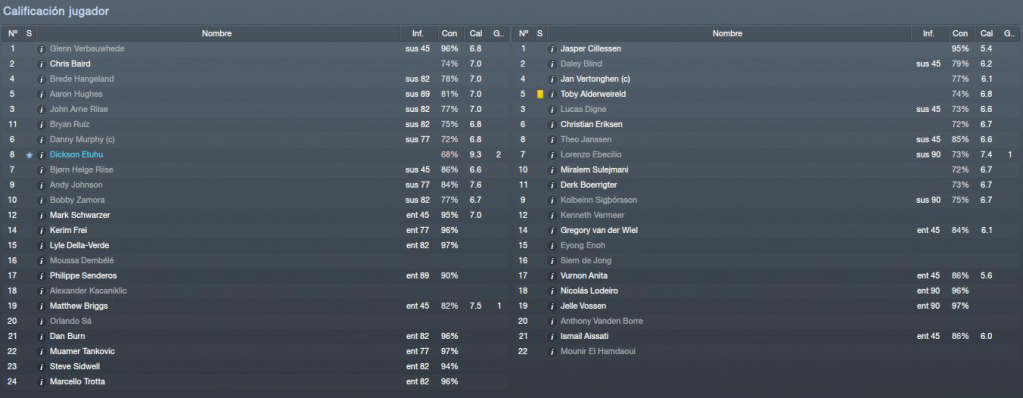Open info icon next to Marcello Trotta
Image resolution: width=1023 pixels, height=398 pixels.
(42, 382)
